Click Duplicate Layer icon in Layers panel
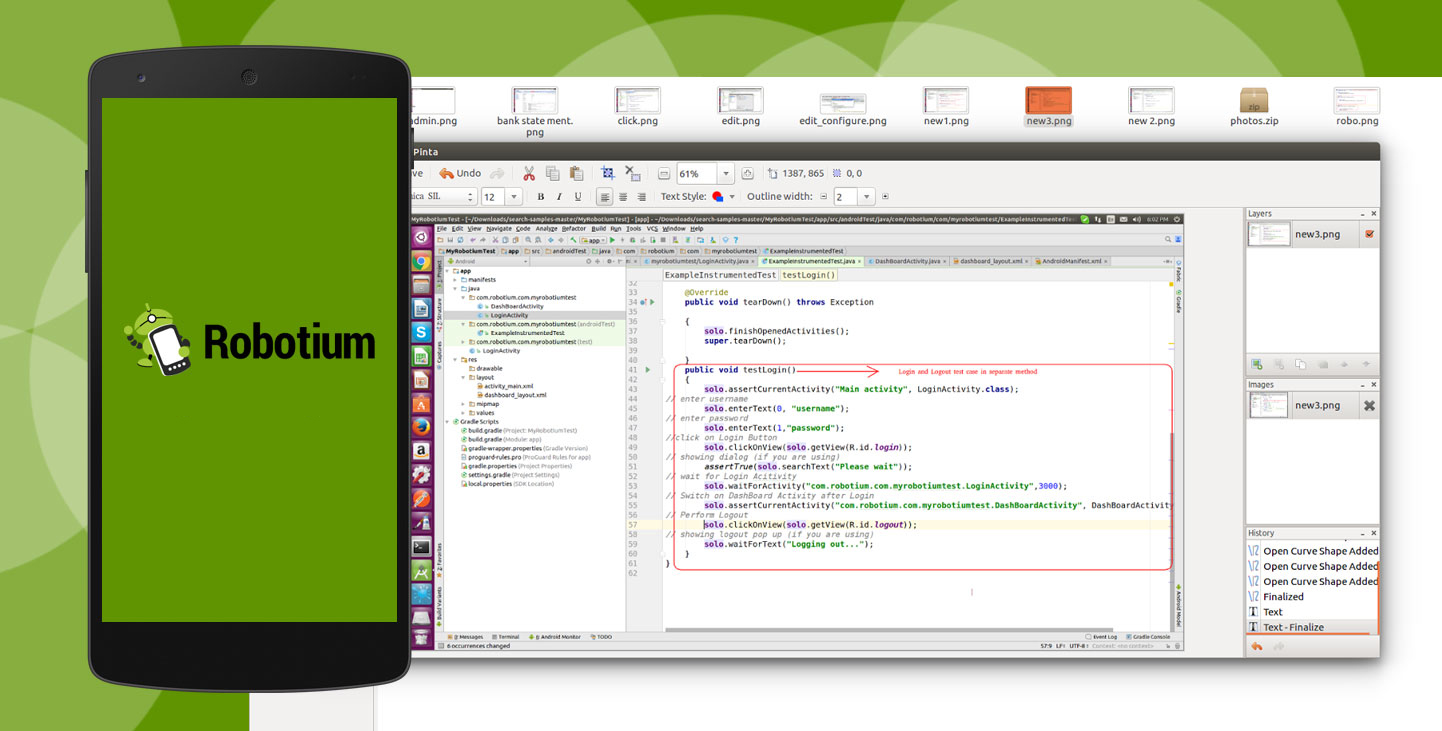The width and height of the screenshot is (1442, 731). click(1301, 365)
